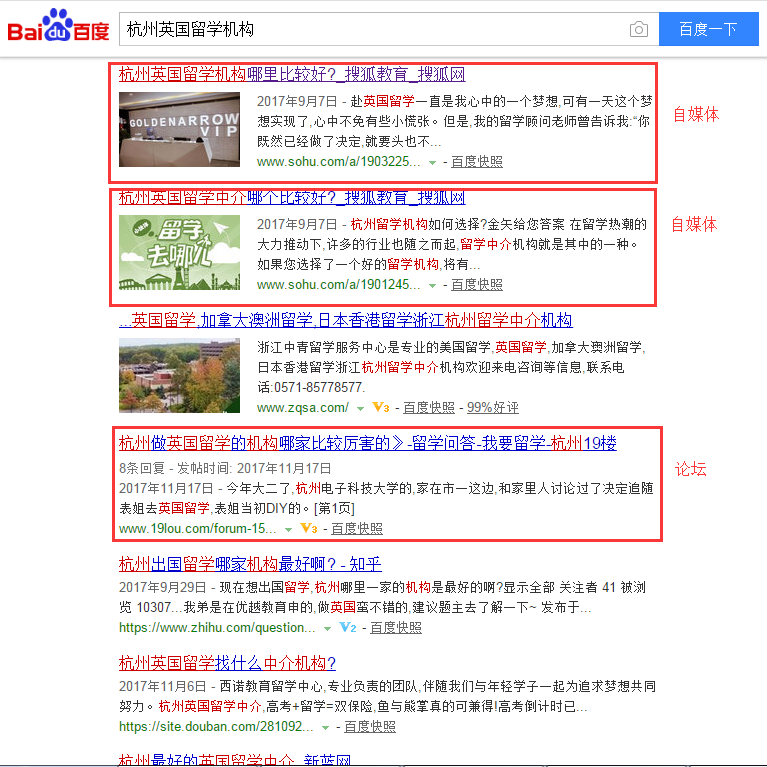767x767 pixels.
Task: Open 99%好评 rating link
Action: click(x=493, y=407)
